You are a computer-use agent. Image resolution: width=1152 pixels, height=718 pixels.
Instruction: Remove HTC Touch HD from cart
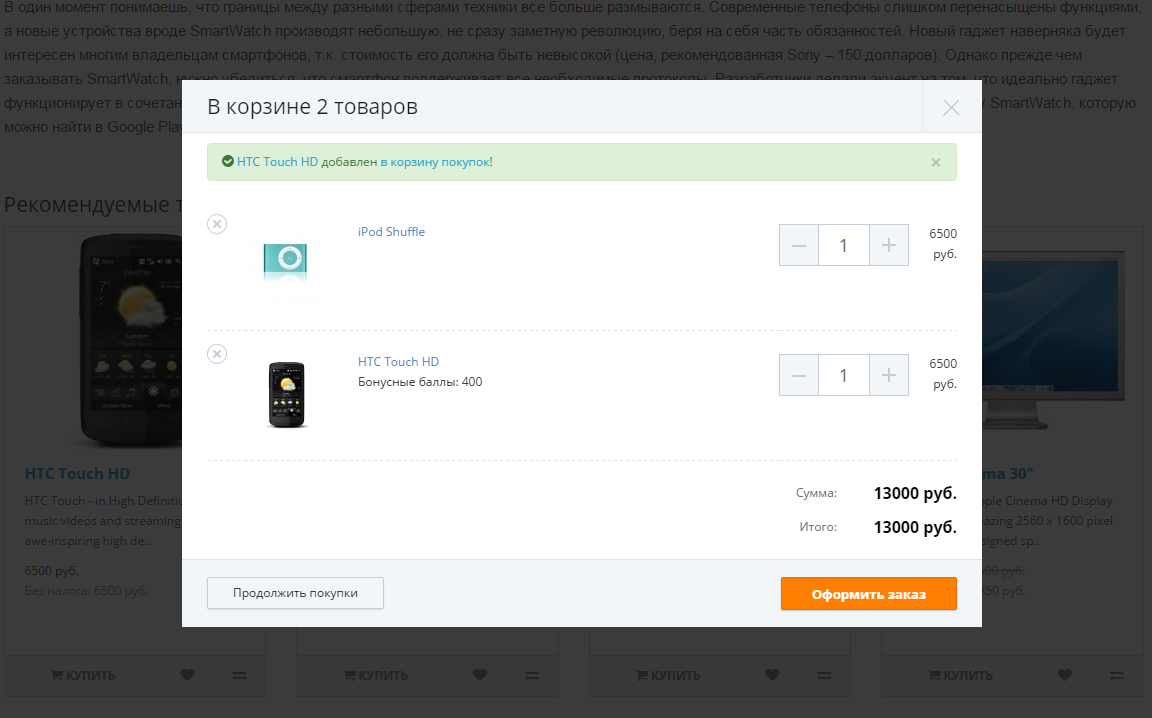coord(217,354)
